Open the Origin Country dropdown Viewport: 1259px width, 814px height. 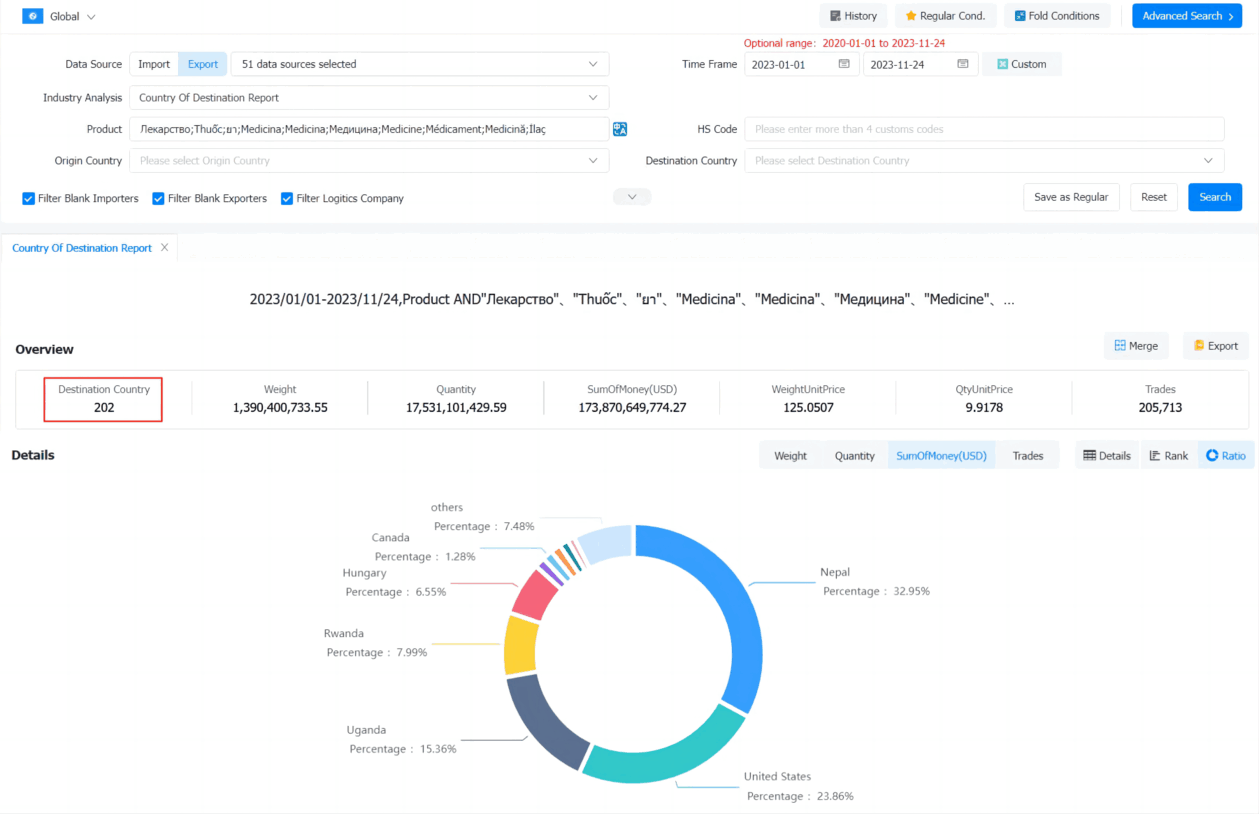[369, 160]
